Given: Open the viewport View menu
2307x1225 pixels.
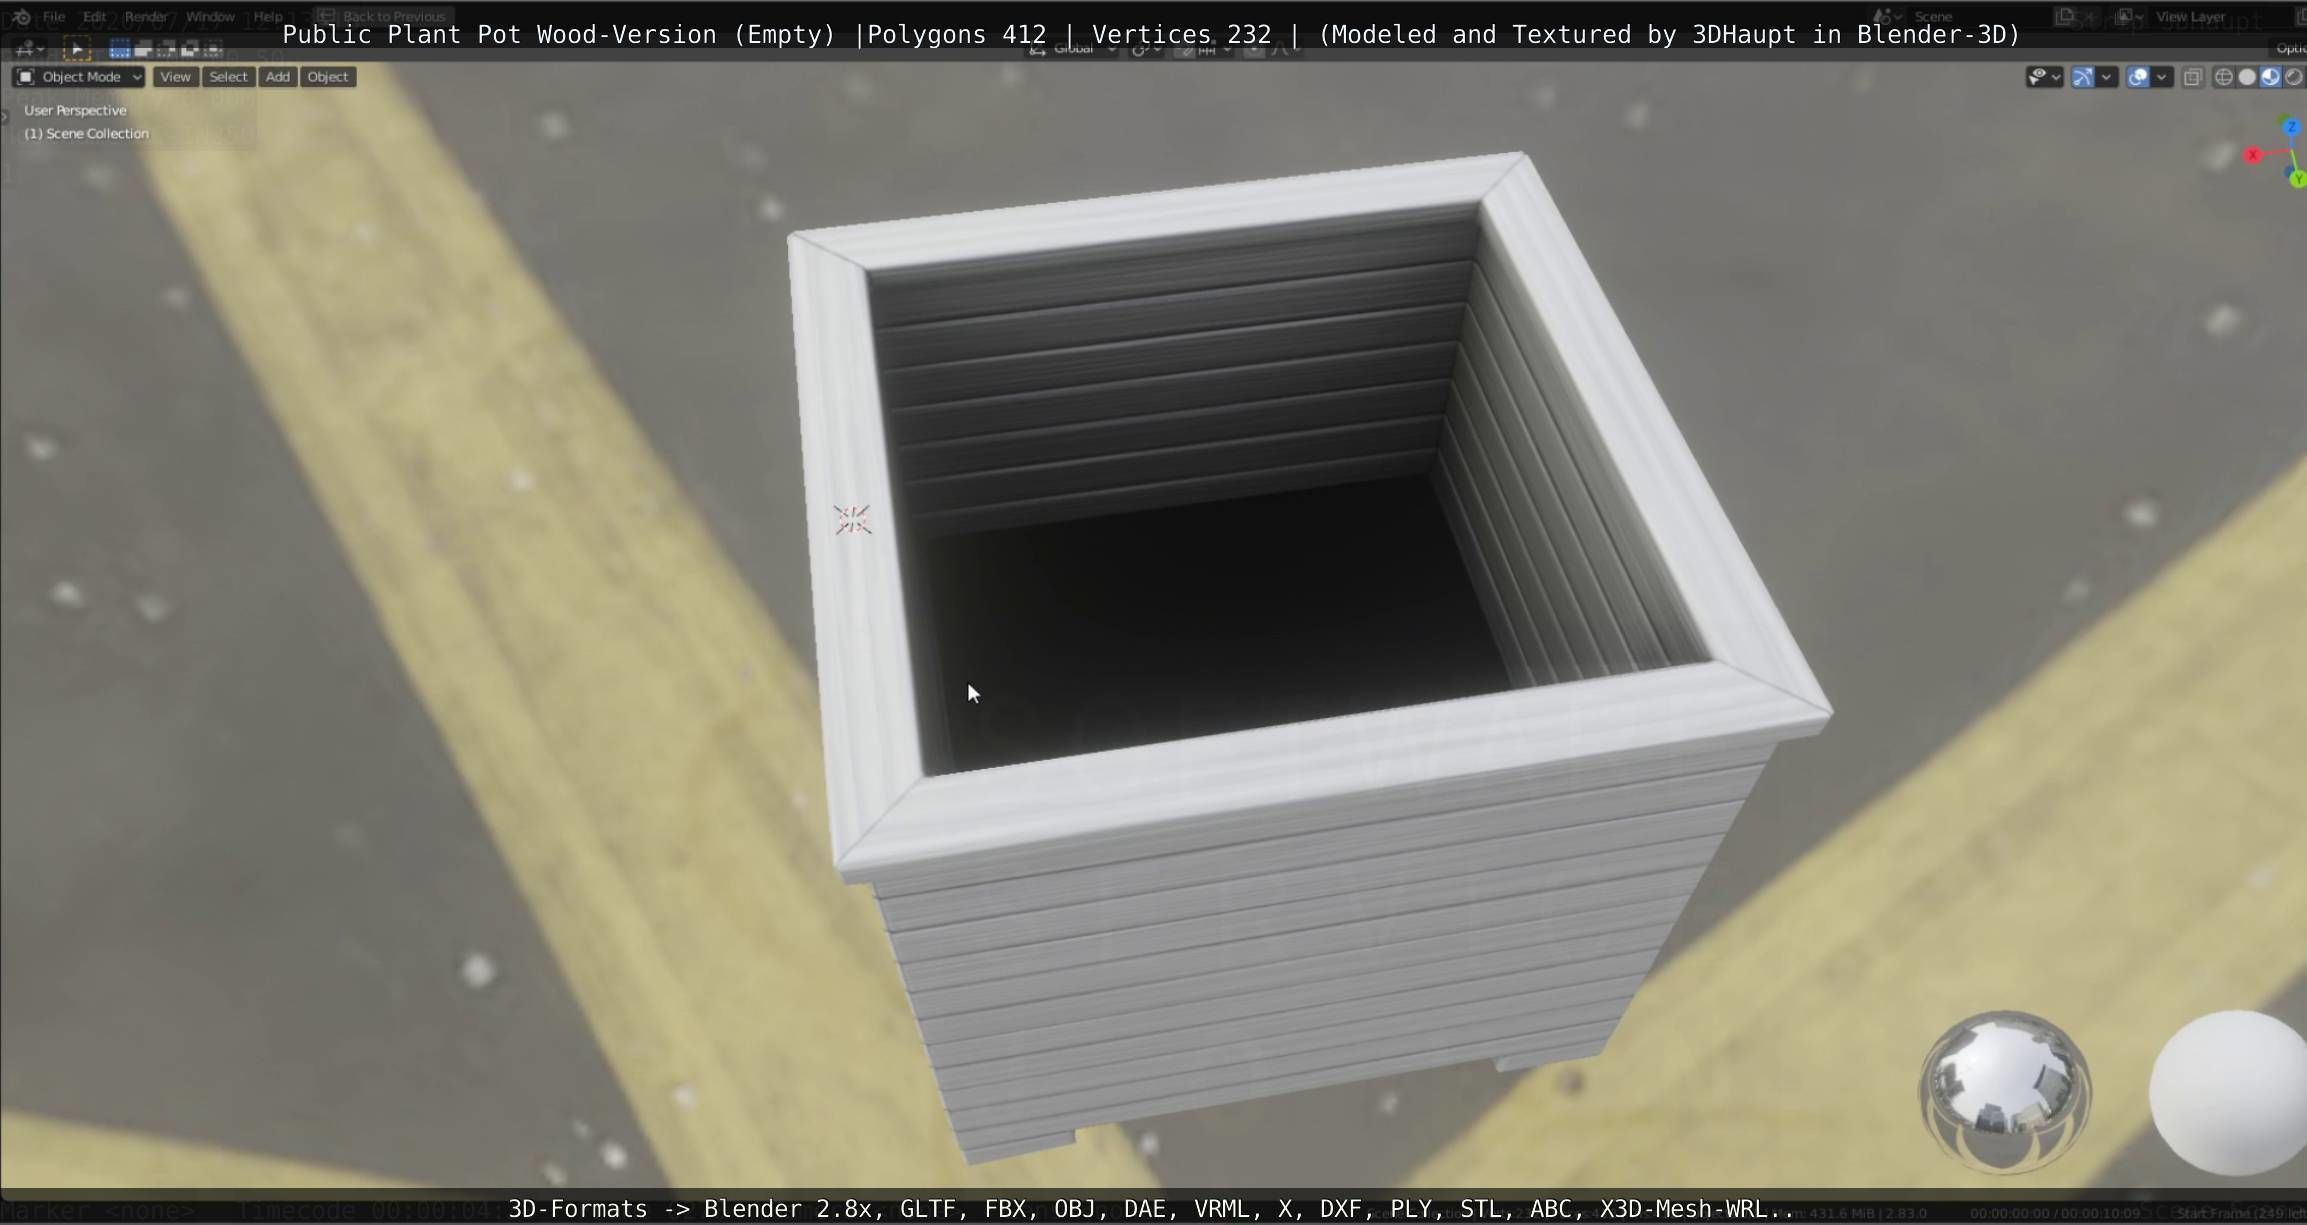Looking at the screenshot, I should click(175, 77).
